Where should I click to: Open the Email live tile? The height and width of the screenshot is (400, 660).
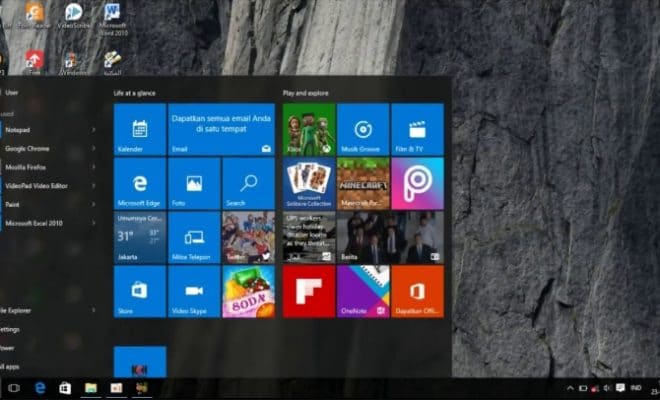click(x=221, y=129)
